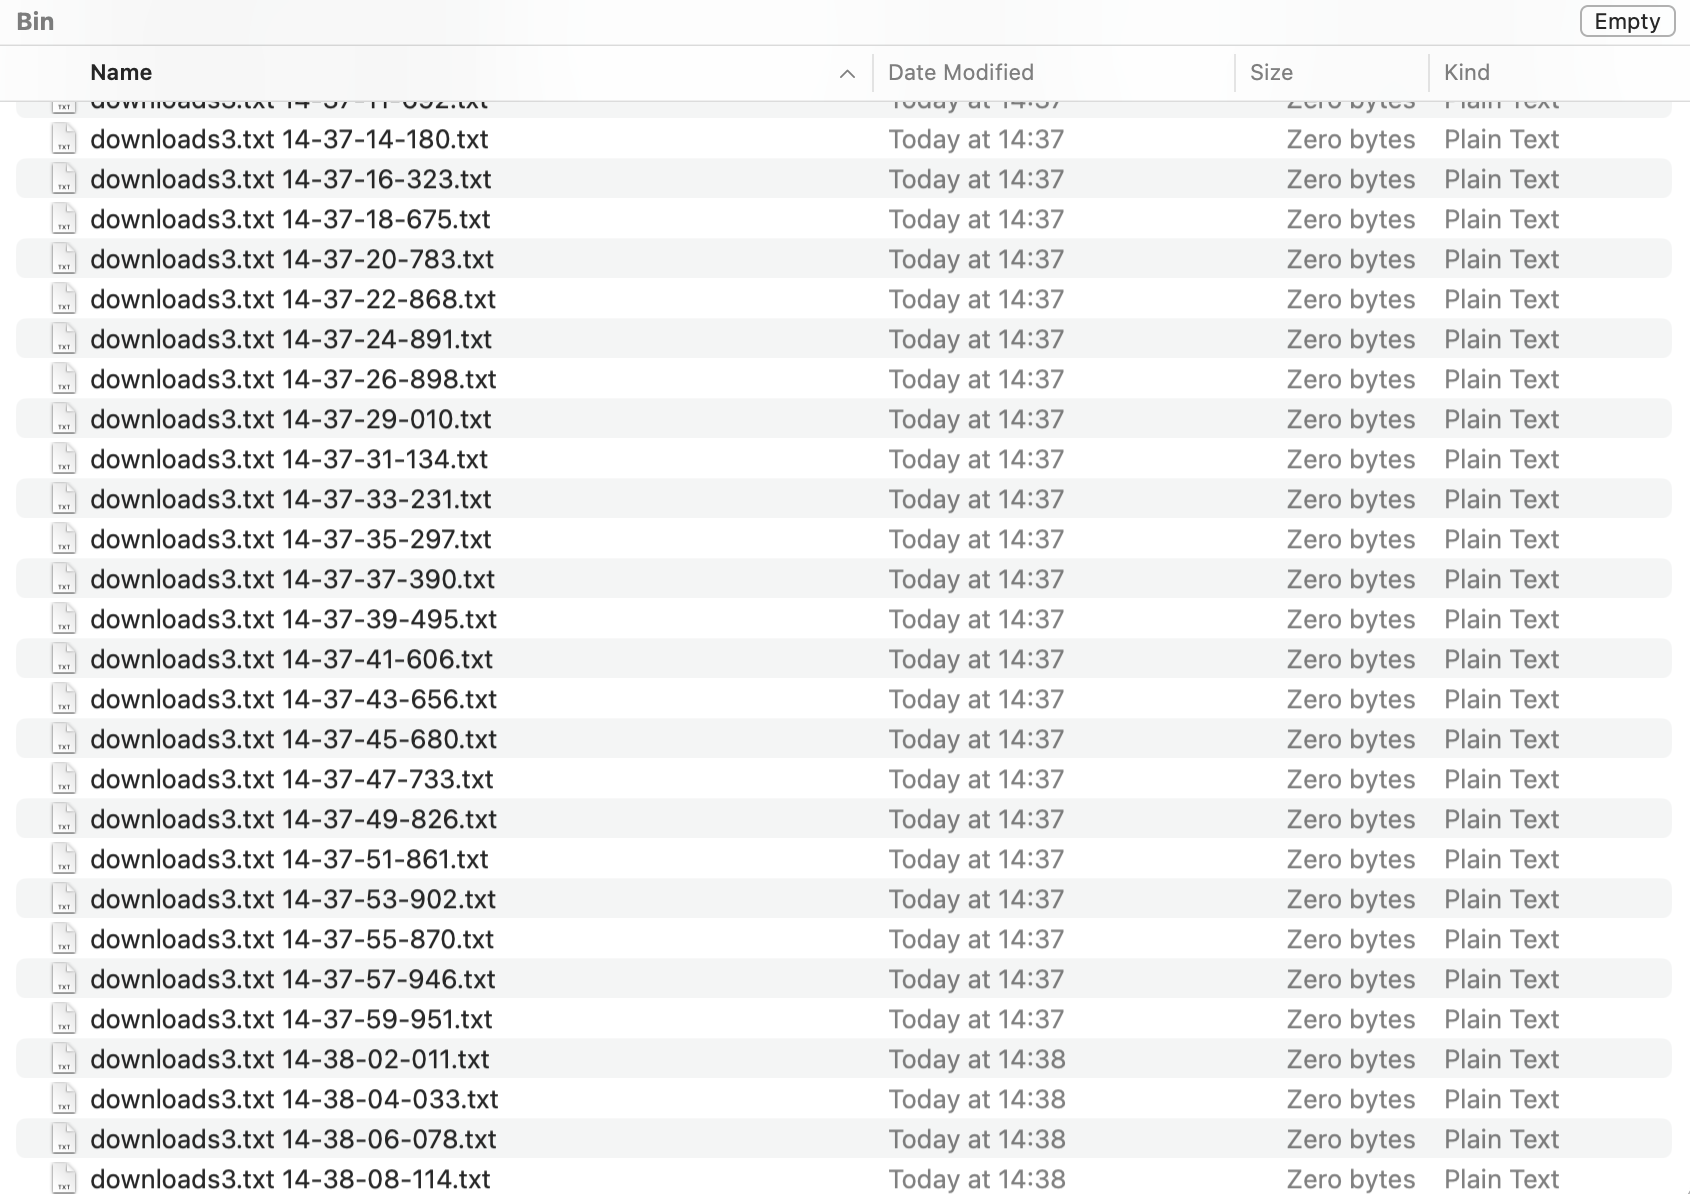Click the date 'Today at 14:38' for 14-38-02-011.txt
This screenshot has height=1194, width=1690.
977,1059
